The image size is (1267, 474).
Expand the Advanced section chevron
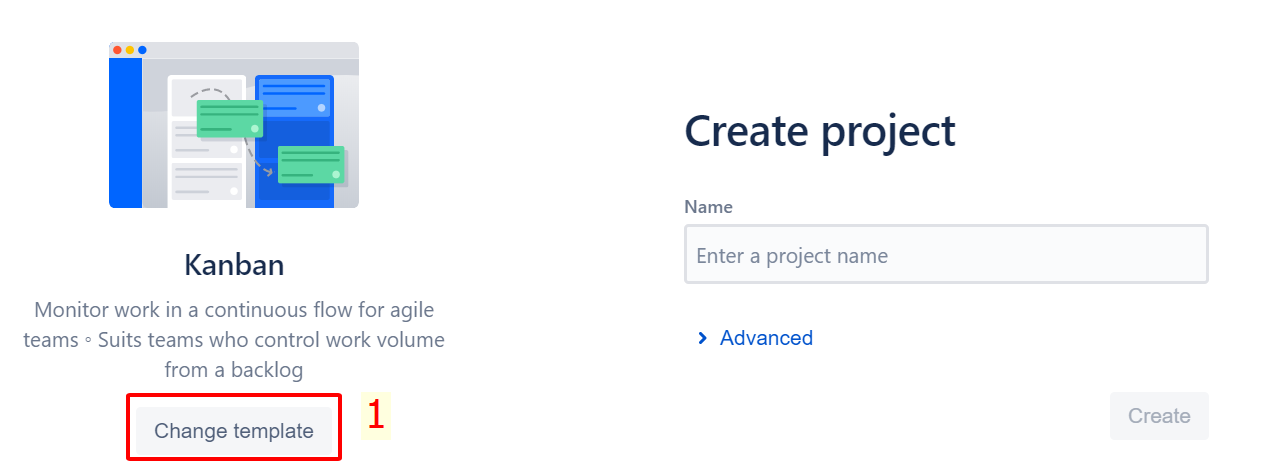702,338
